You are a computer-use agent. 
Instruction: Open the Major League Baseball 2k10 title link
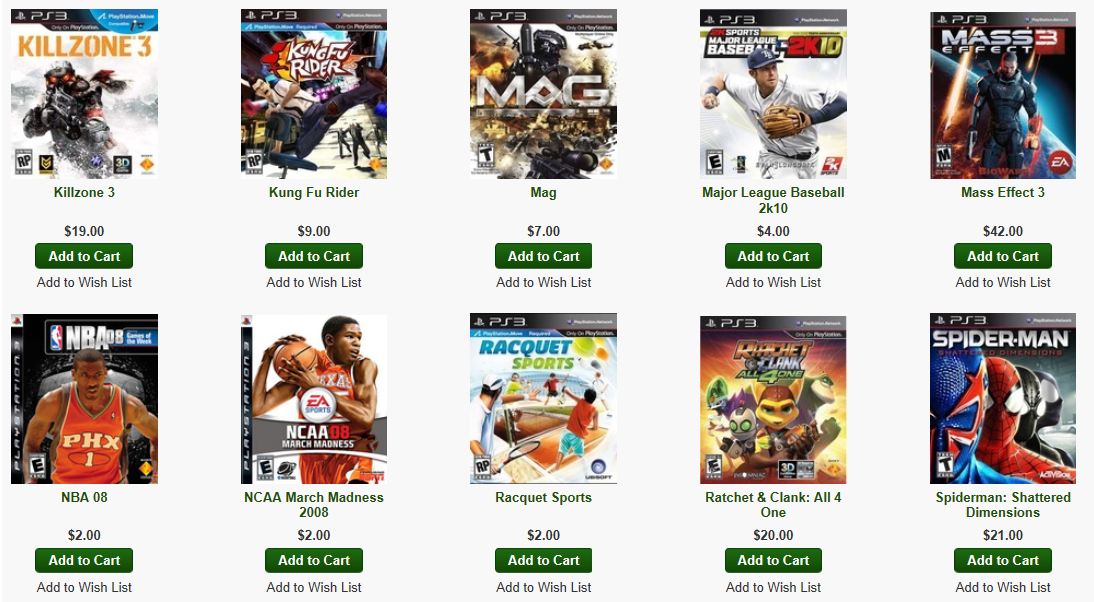tap(773, 200)
